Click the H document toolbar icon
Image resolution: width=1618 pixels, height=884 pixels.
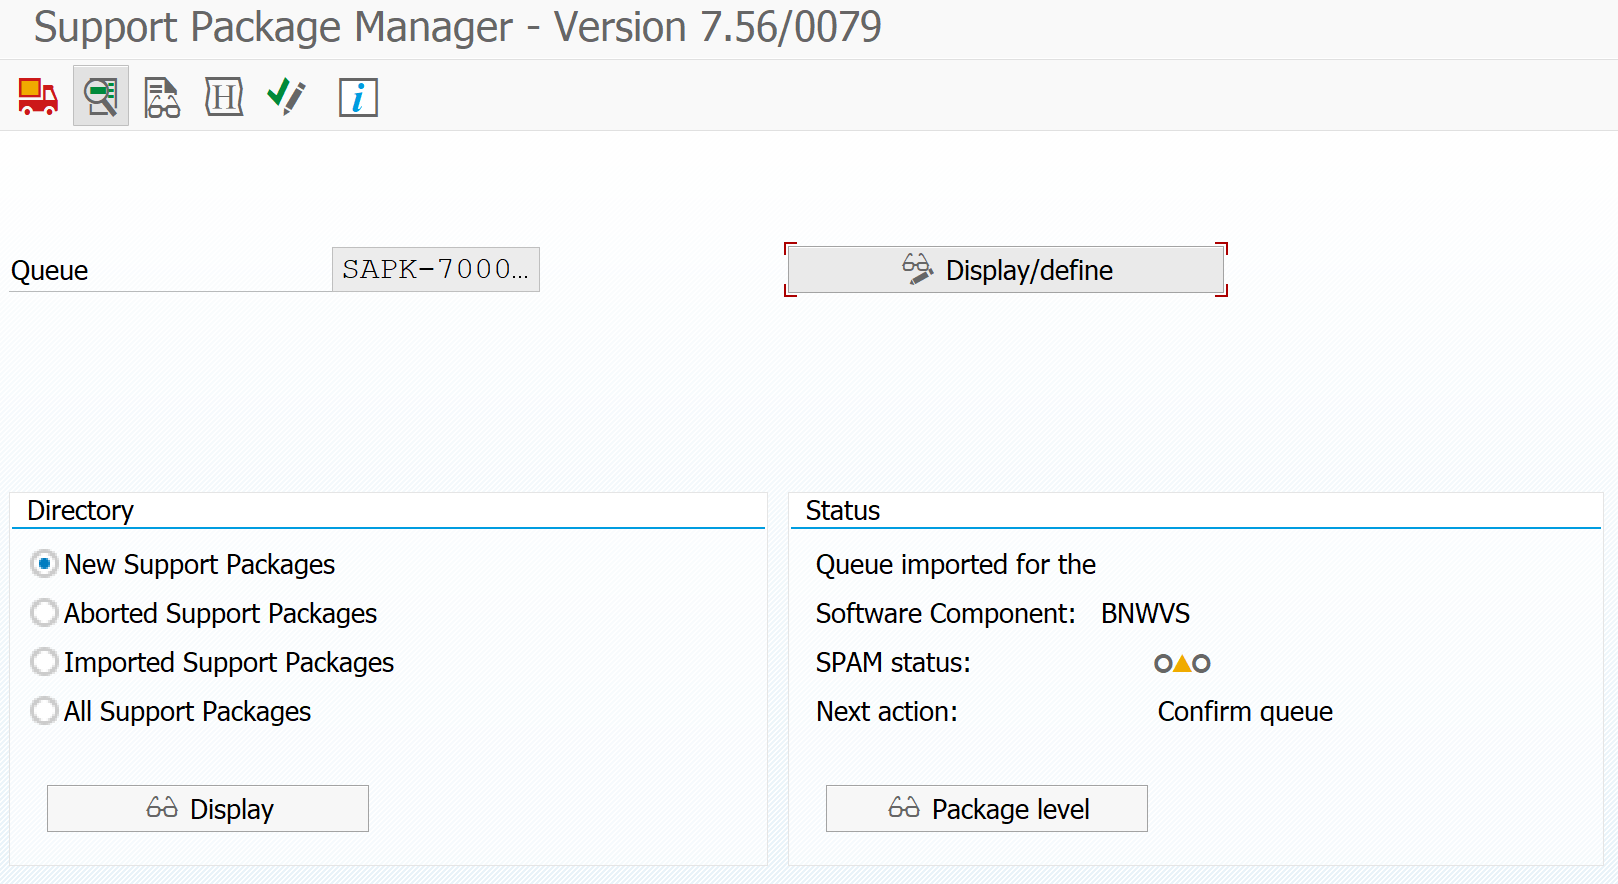tap(224, 97)
